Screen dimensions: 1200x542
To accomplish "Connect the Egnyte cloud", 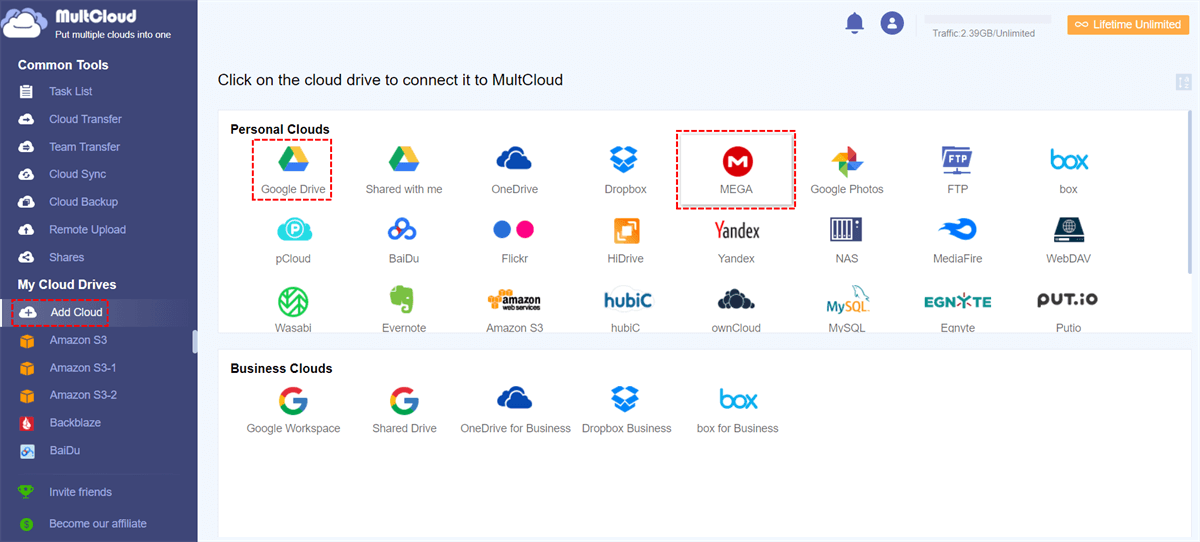I will tap(957, 309).
